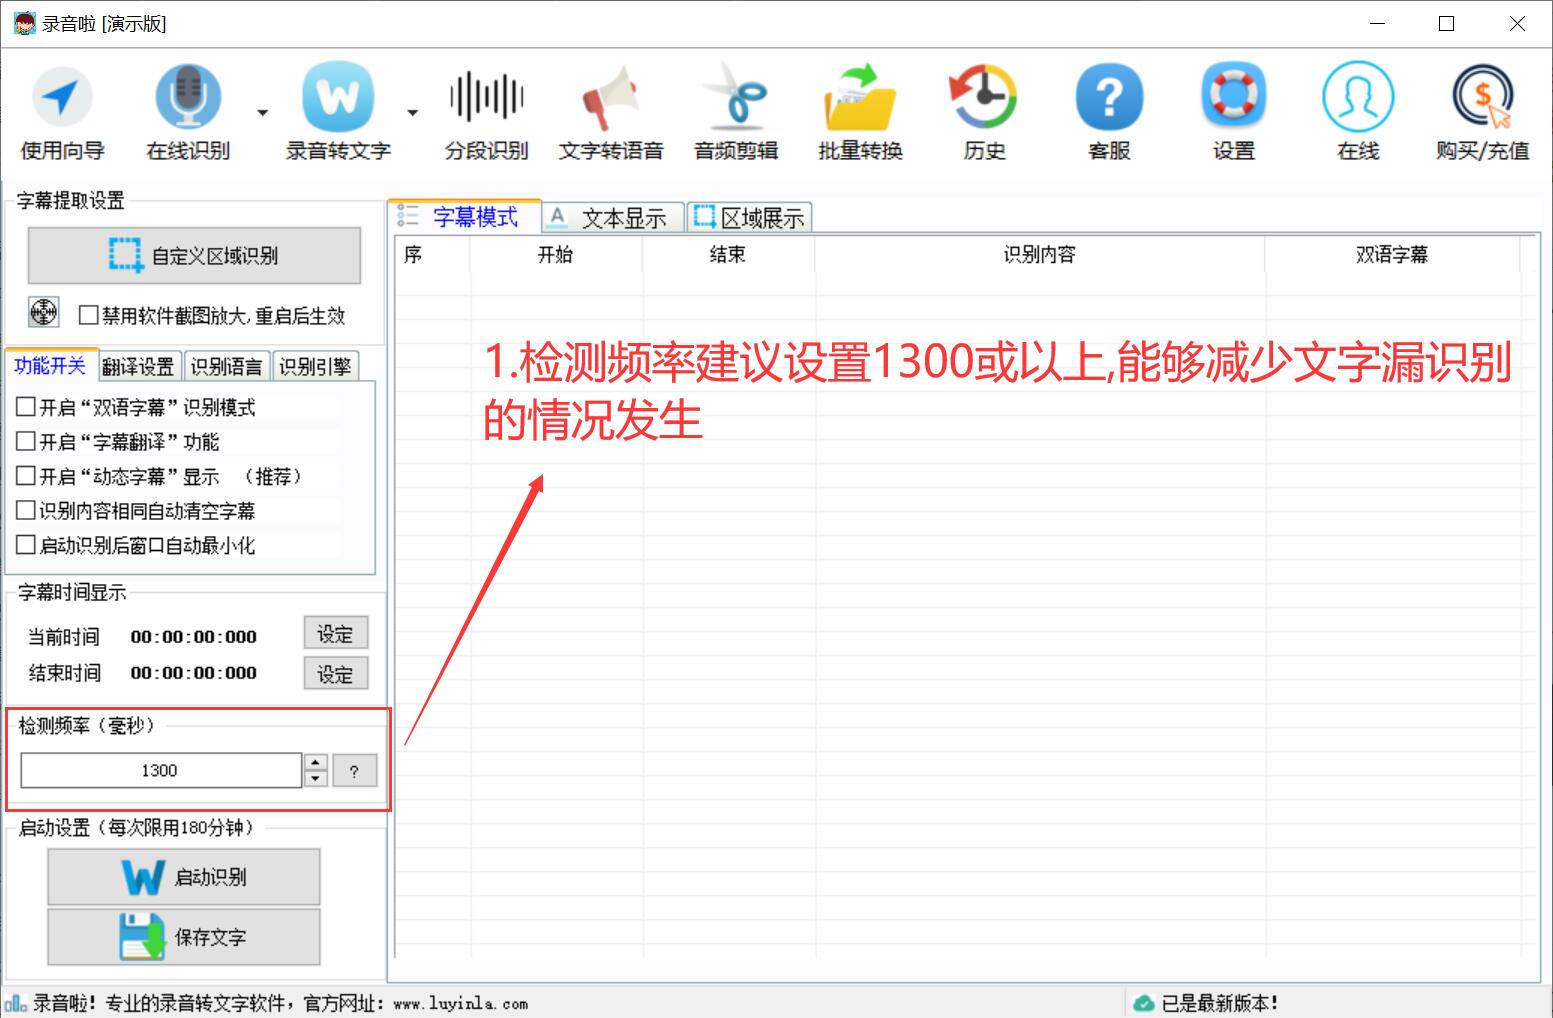This screenshot has height=1018, width=1553.
Task: Click 启动识别 button
Action: pos(184,877)
